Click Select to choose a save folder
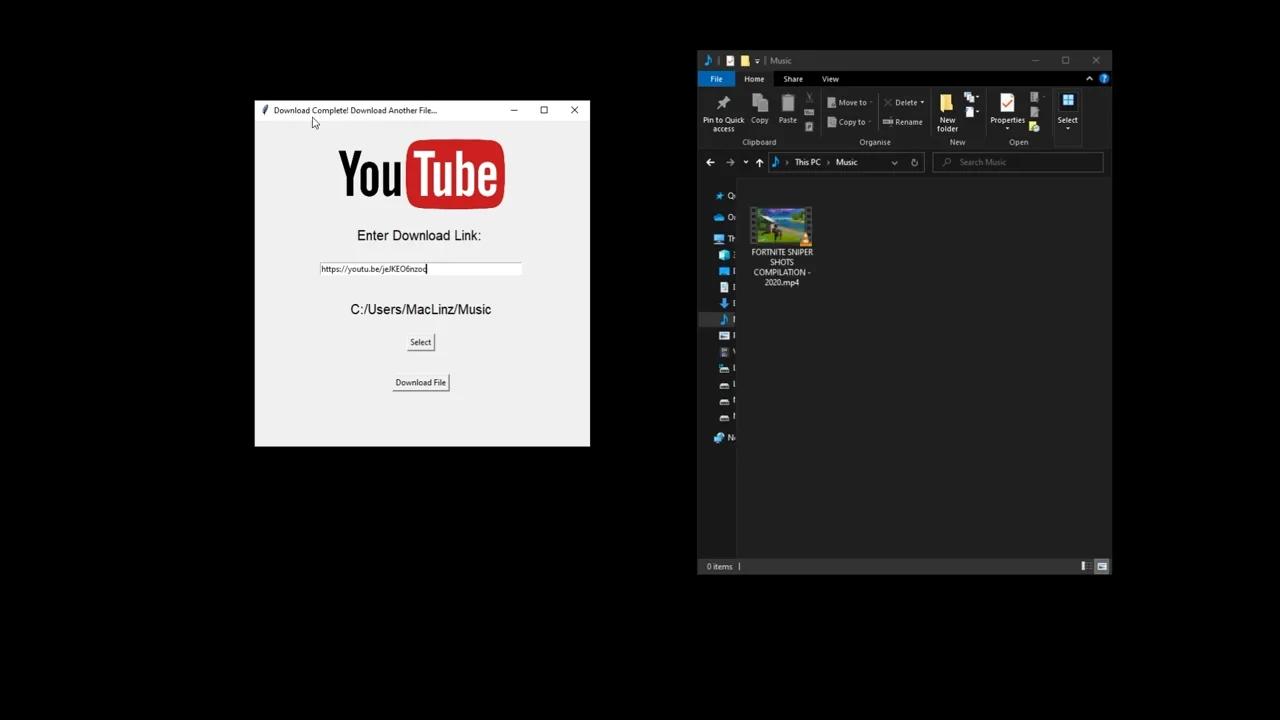This screenshot has width=1280, height=720. (x=420, y=342)
